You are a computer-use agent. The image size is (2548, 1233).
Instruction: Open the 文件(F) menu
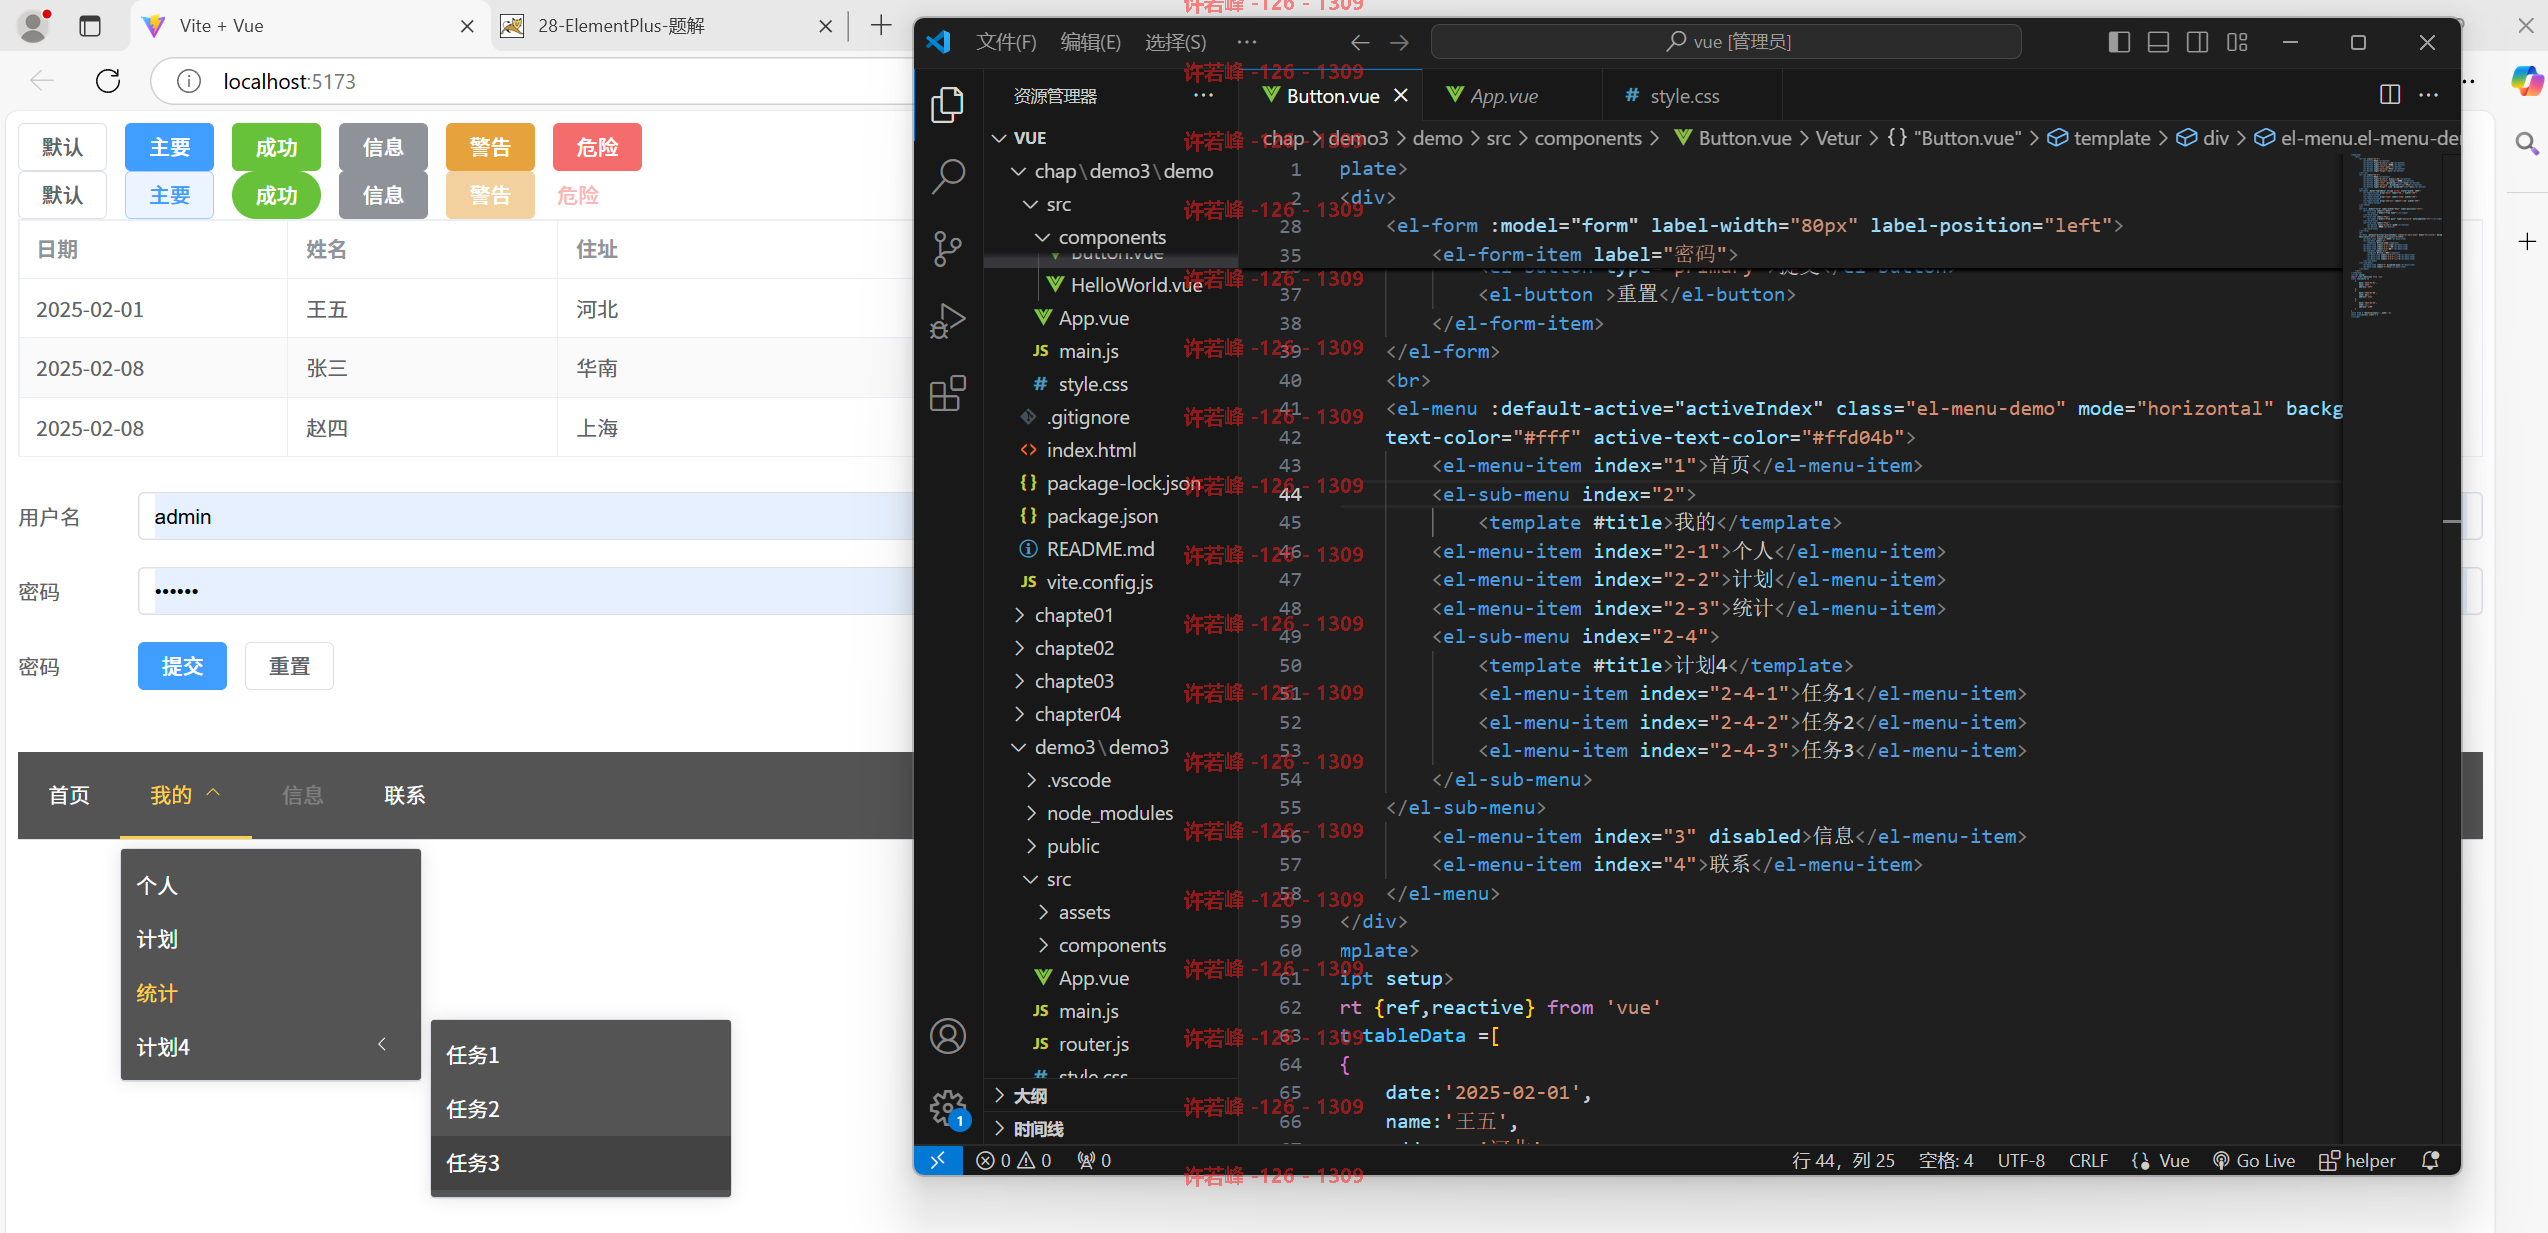tap(1006, 42)
